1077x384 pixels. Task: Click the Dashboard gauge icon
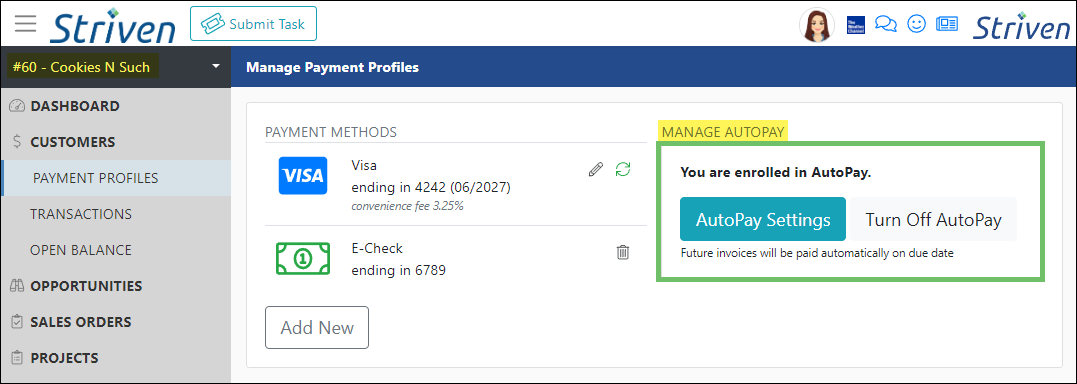(17, 106)
